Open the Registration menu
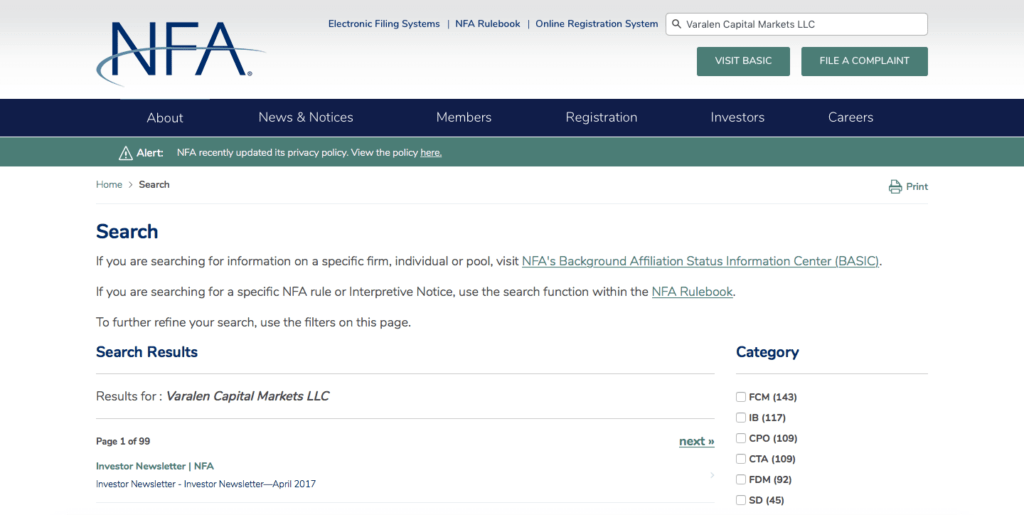 pyautogui.click(x=601, y=117)
